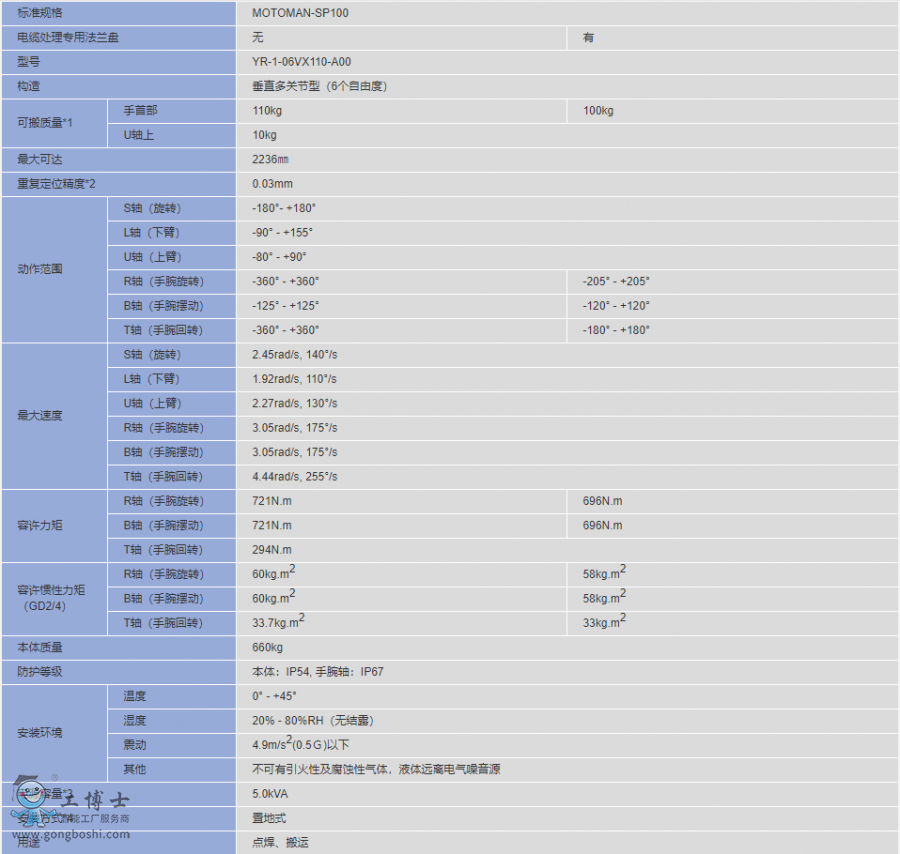Click the "容许惯性力矩 (GD2/4)" group label
The image size is (900, 854).
(51, 598)
